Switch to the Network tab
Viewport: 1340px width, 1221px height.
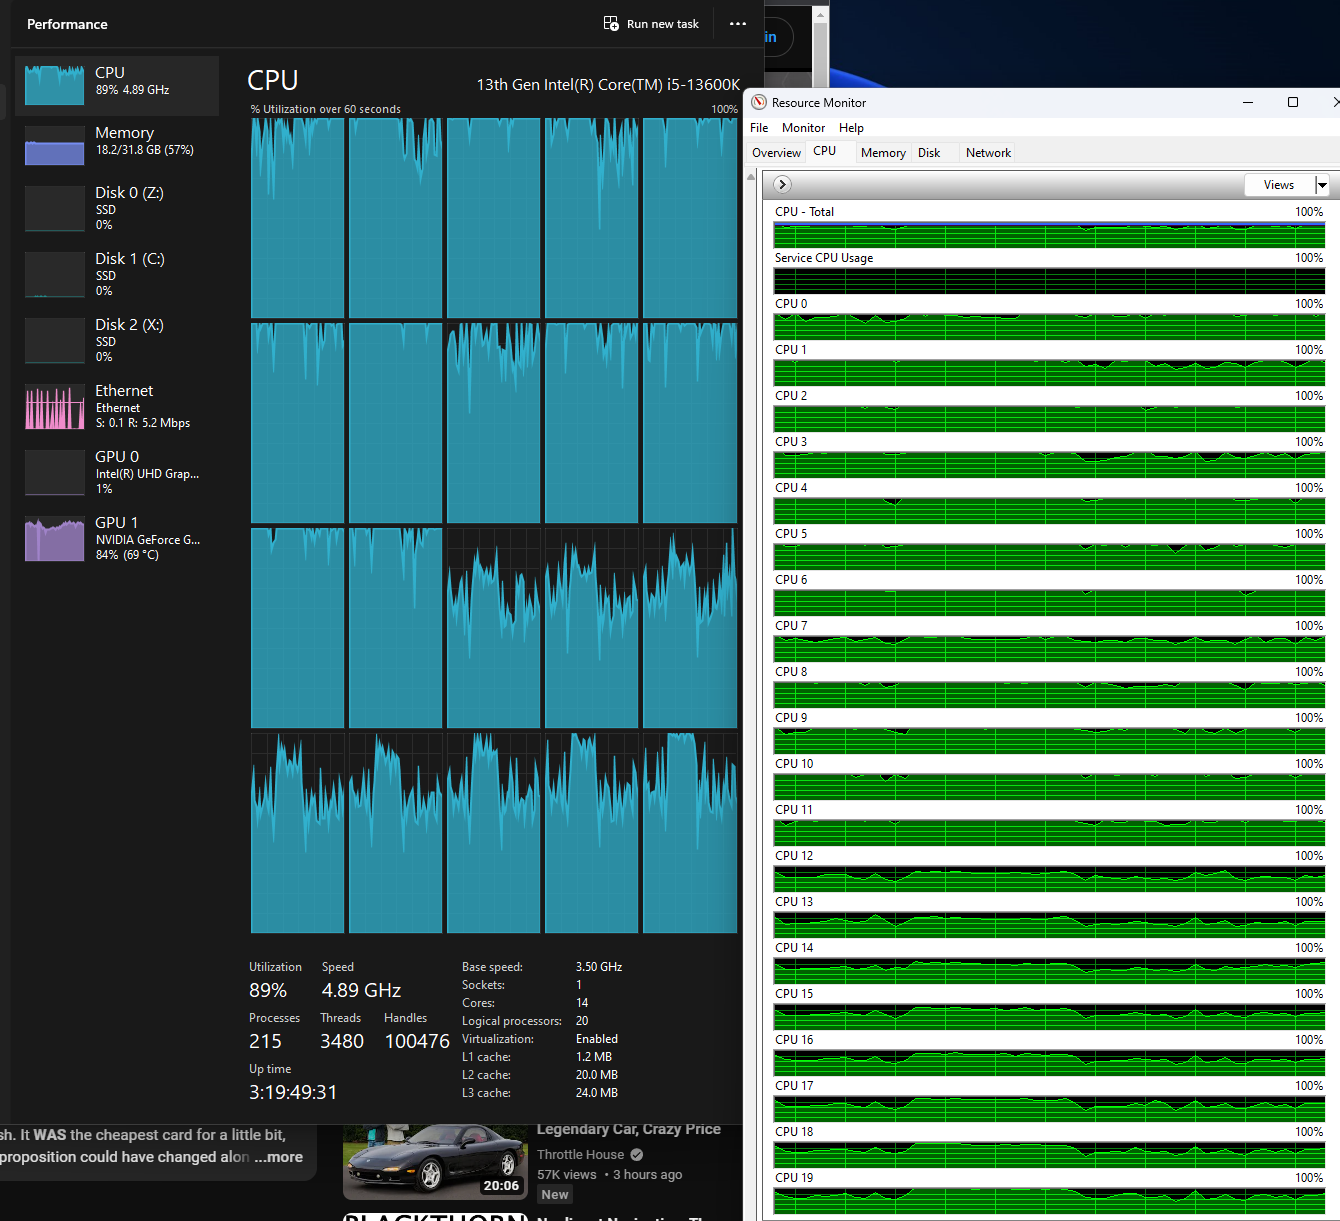coord(988,153)
